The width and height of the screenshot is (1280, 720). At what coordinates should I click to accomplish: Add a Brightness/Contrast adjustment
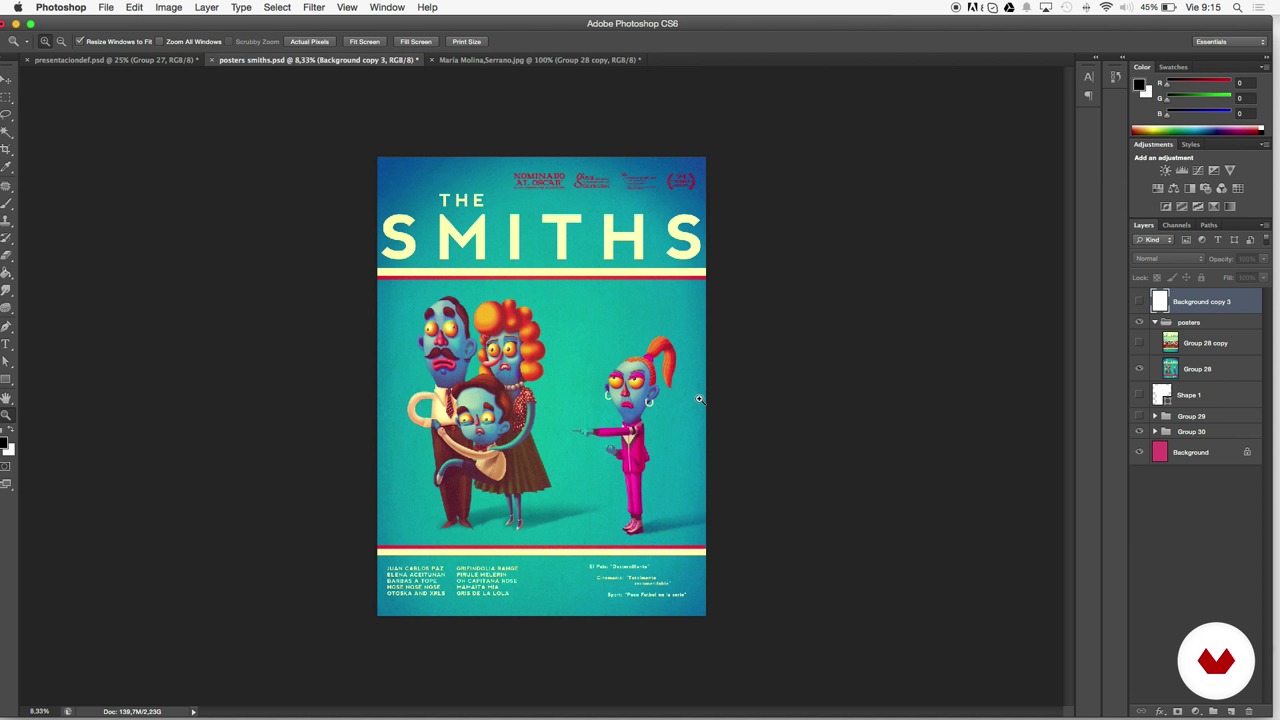point(1165,170)
